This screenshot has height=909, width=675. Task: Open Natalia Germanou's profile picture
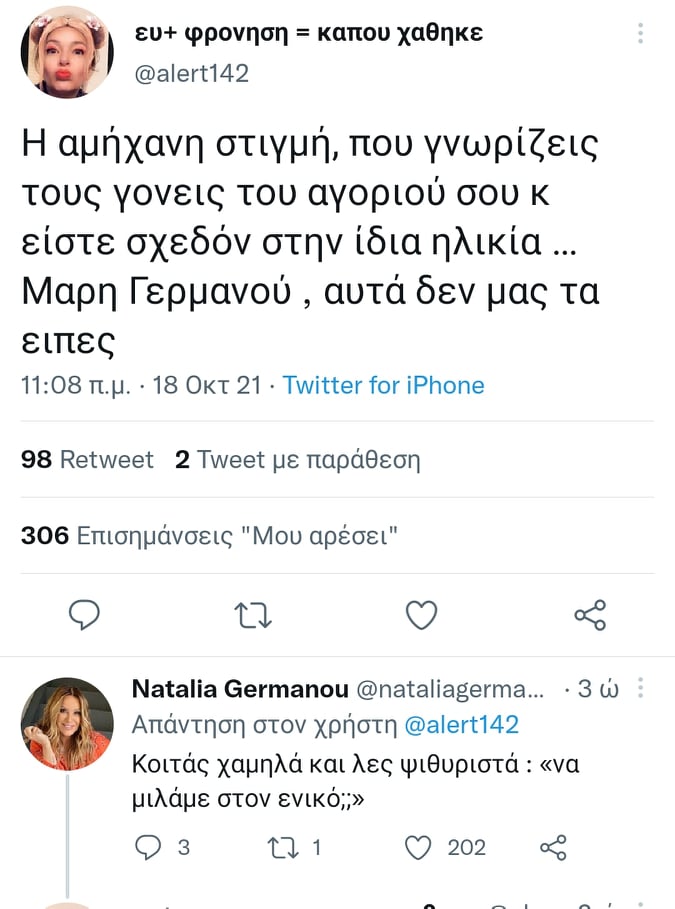click(x=67, y=724)
